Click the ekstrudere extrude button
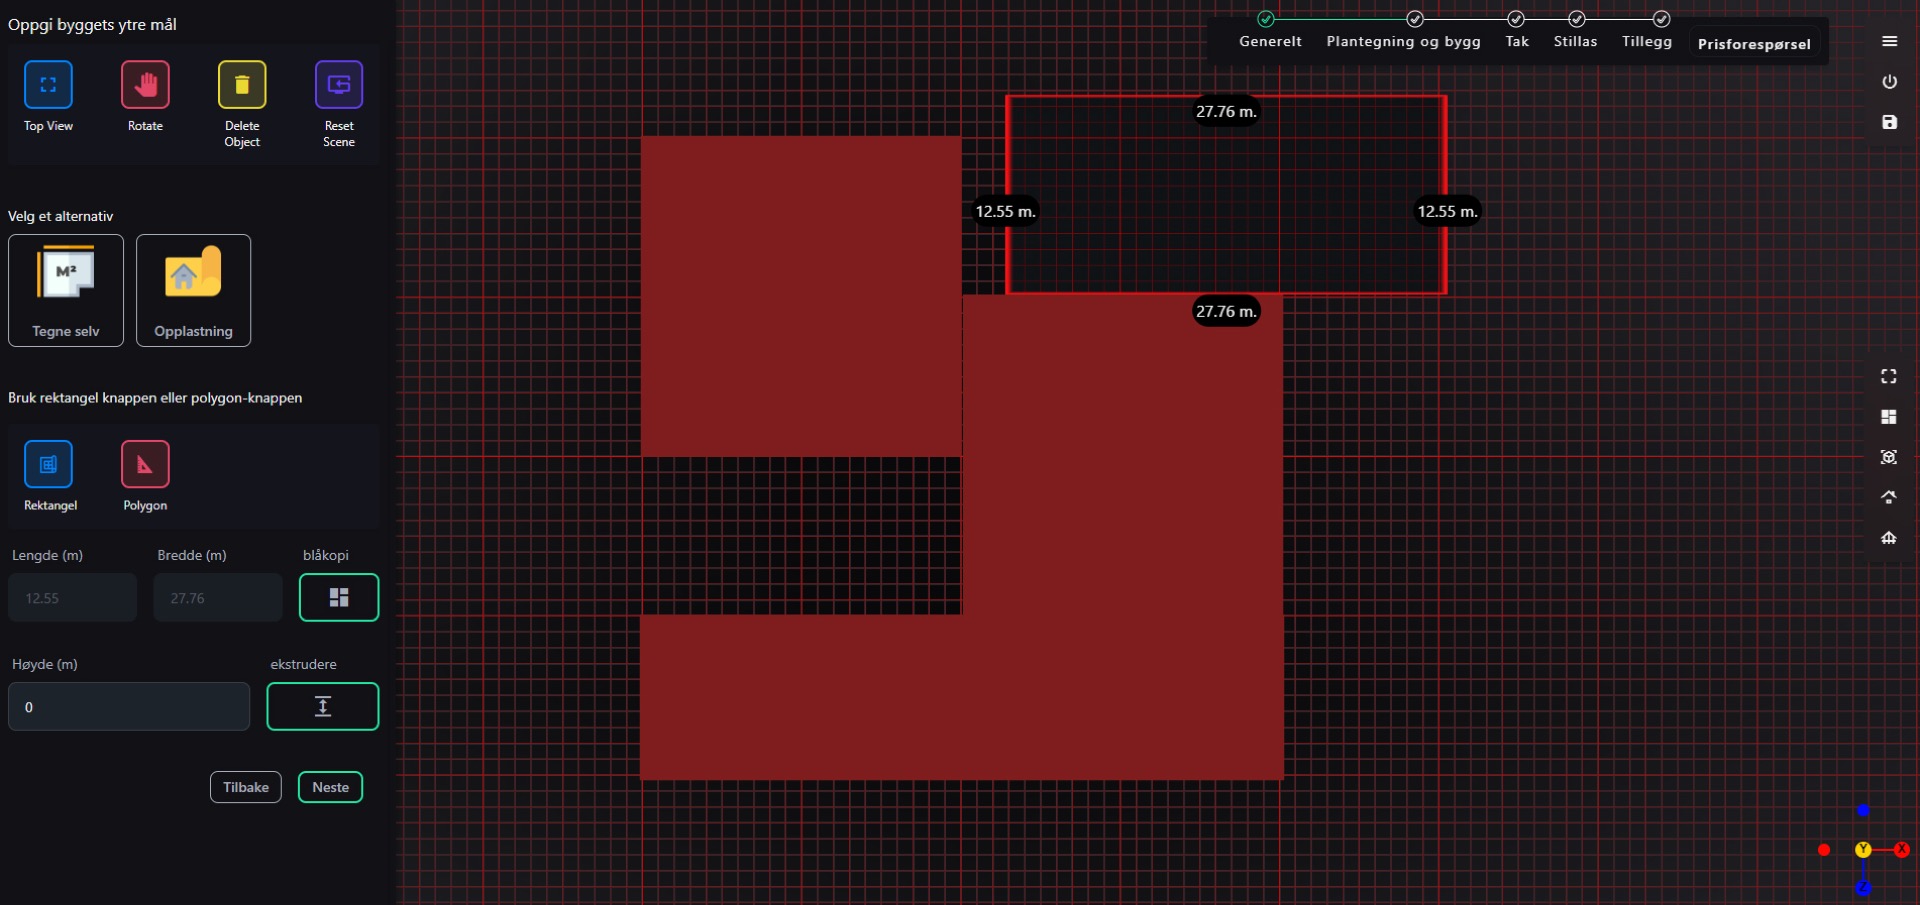The height and width of the screenshot is (905, 1920). click(x=322, y=707)
